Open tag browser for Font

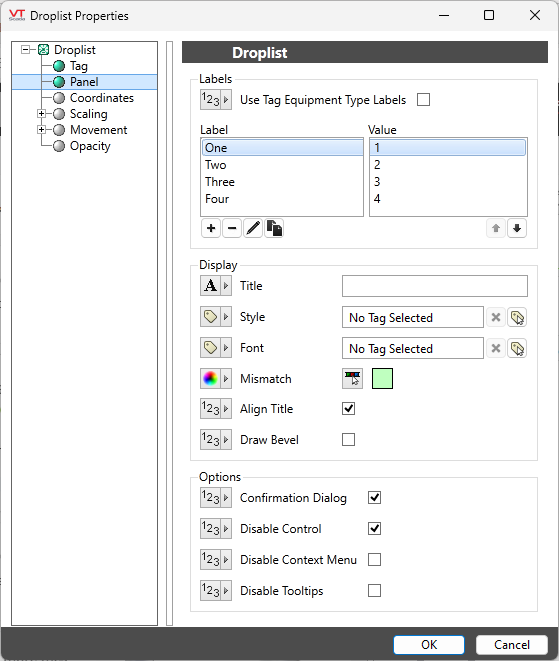[x=517, y=348]
